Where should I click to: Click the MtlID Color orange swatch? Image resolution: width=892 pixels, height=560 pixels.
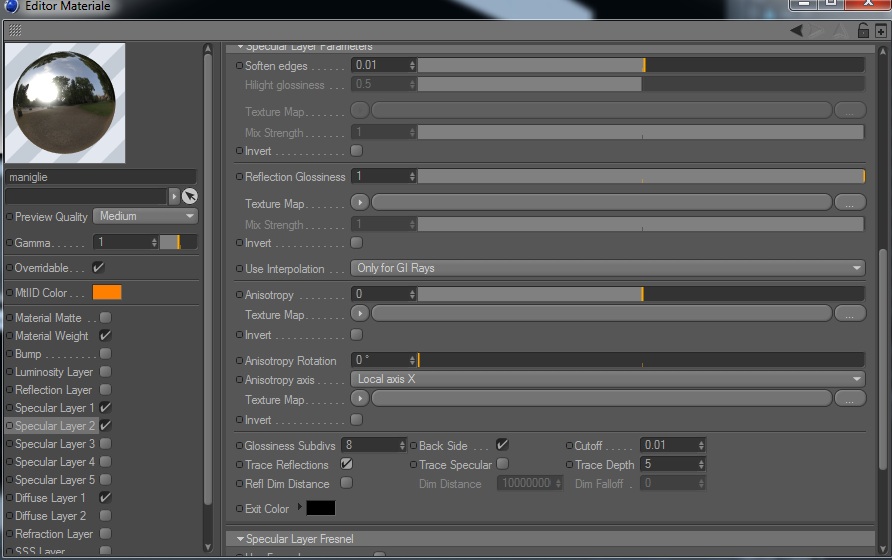pos(107,293)
